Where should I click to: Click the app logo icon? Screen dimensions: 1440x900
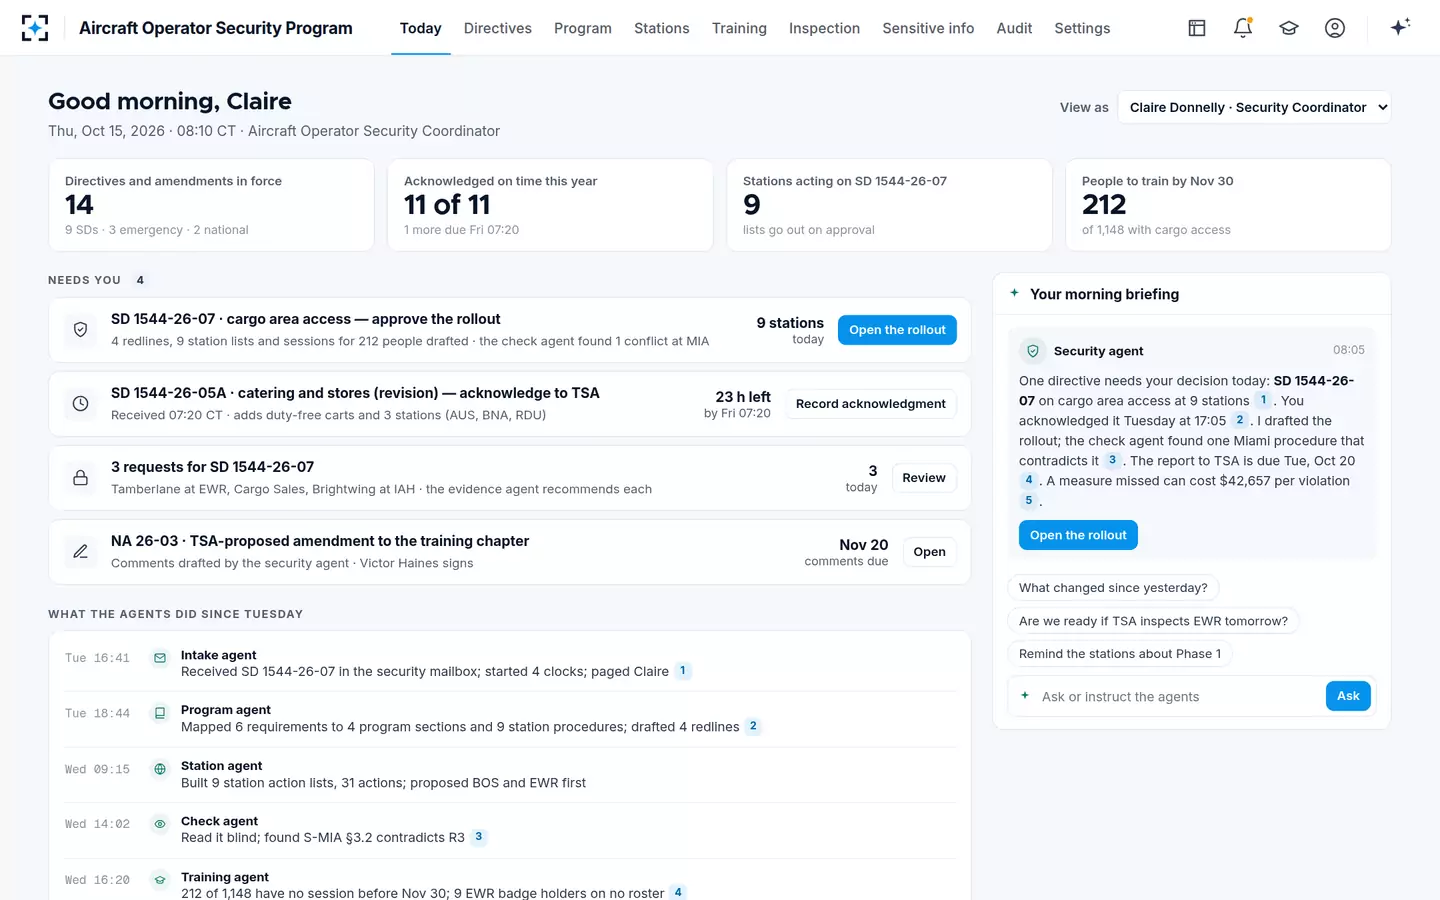point(35,28)
